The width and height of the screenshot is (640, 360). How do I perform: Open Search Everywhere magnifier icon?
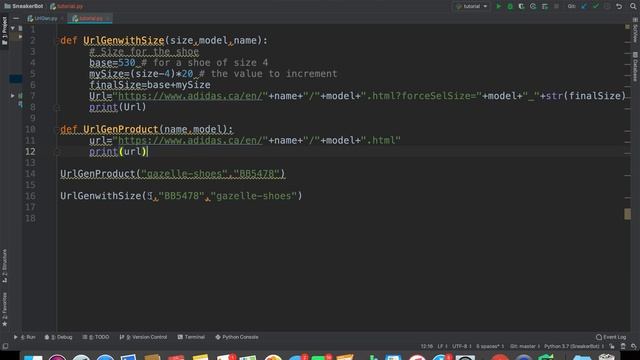point(633,7)
